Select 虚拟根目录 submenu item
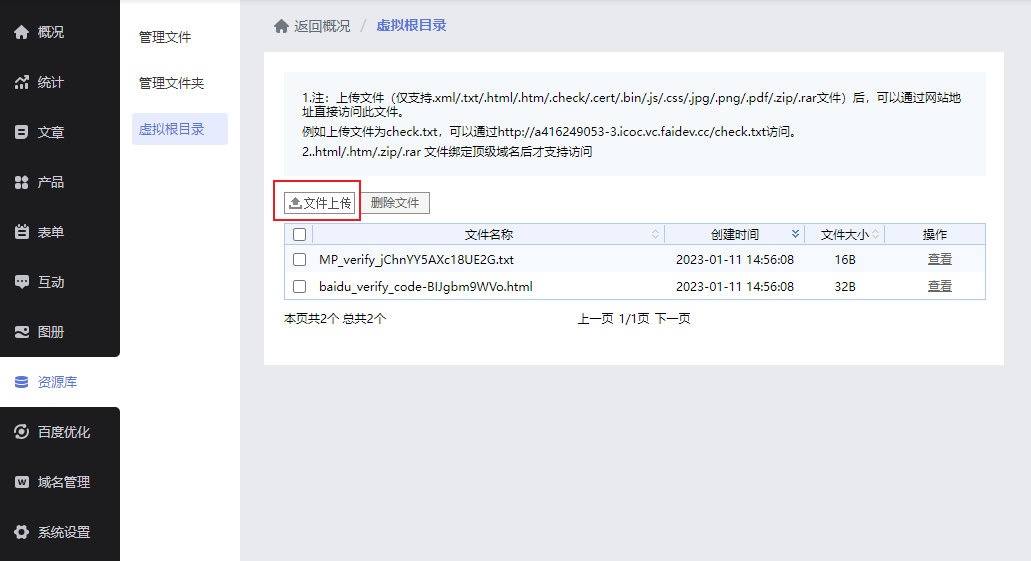This screenshot has width=1031, height=561. tap(180, 129)
